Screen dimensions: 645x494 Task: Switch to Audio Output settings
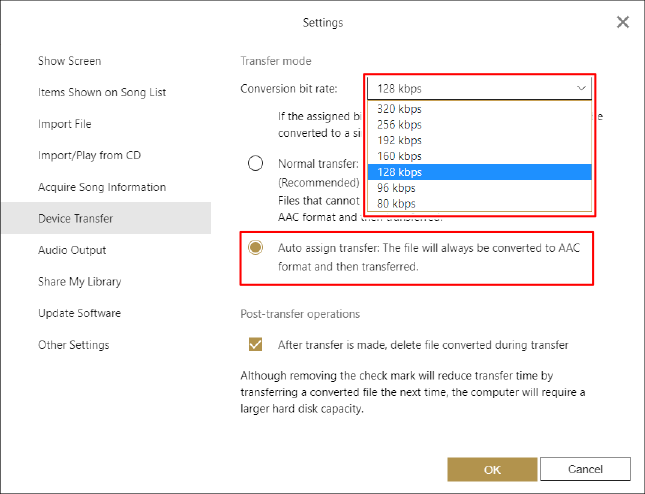pyautogui.click(x=72, y=250)
